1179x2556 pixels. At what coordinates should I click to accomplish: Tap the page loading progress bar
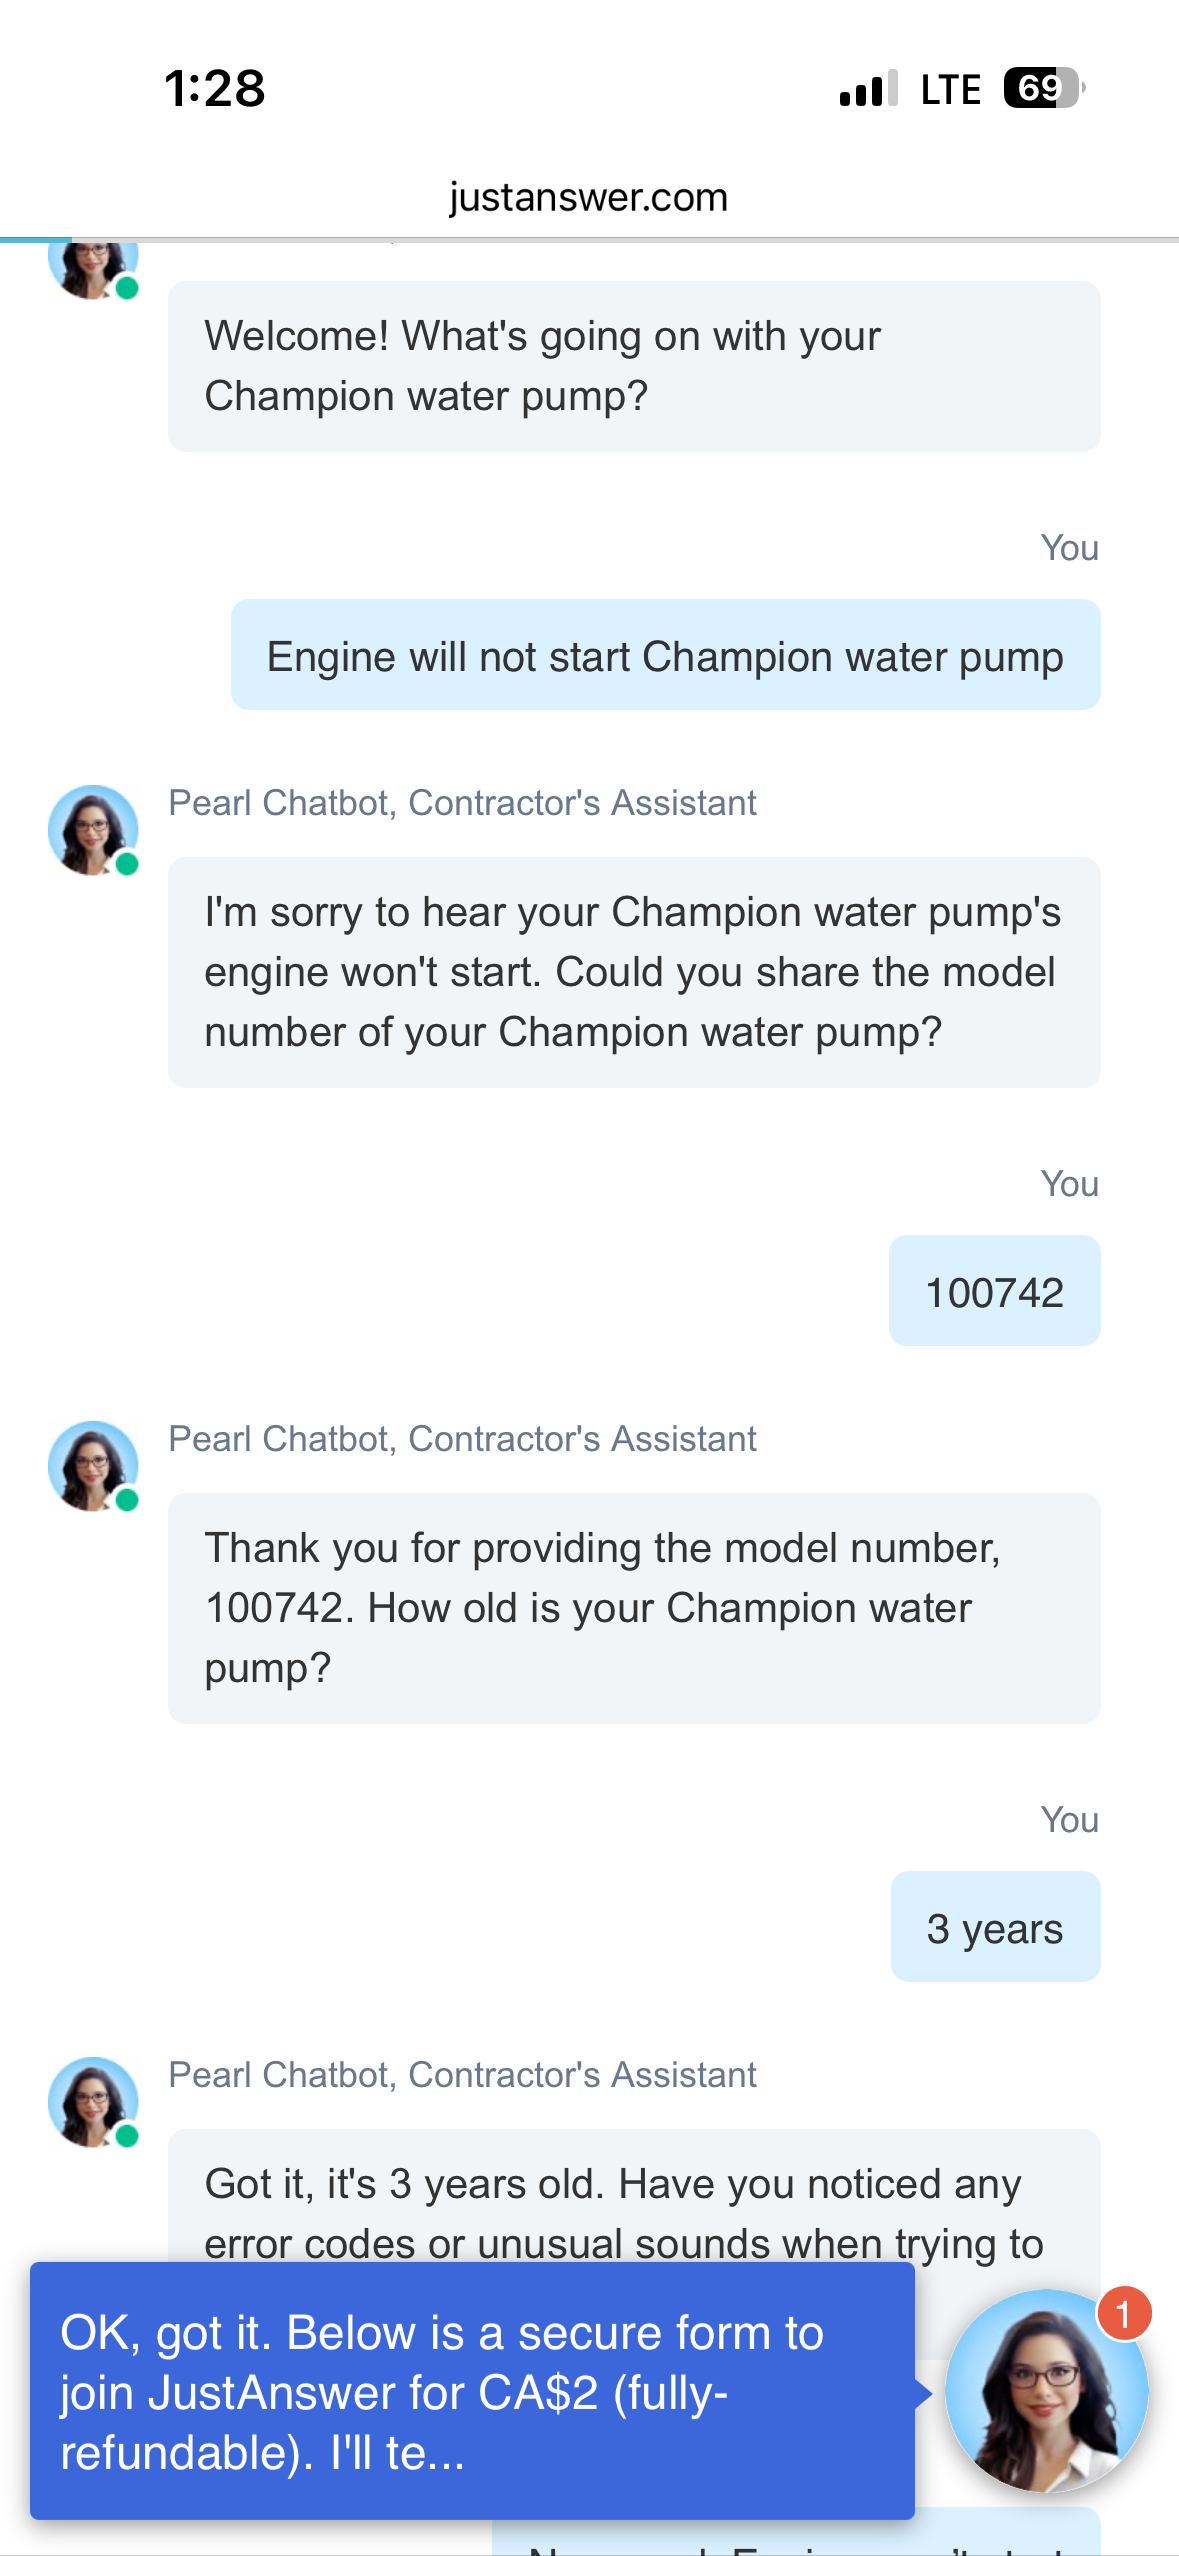(36, 240)
